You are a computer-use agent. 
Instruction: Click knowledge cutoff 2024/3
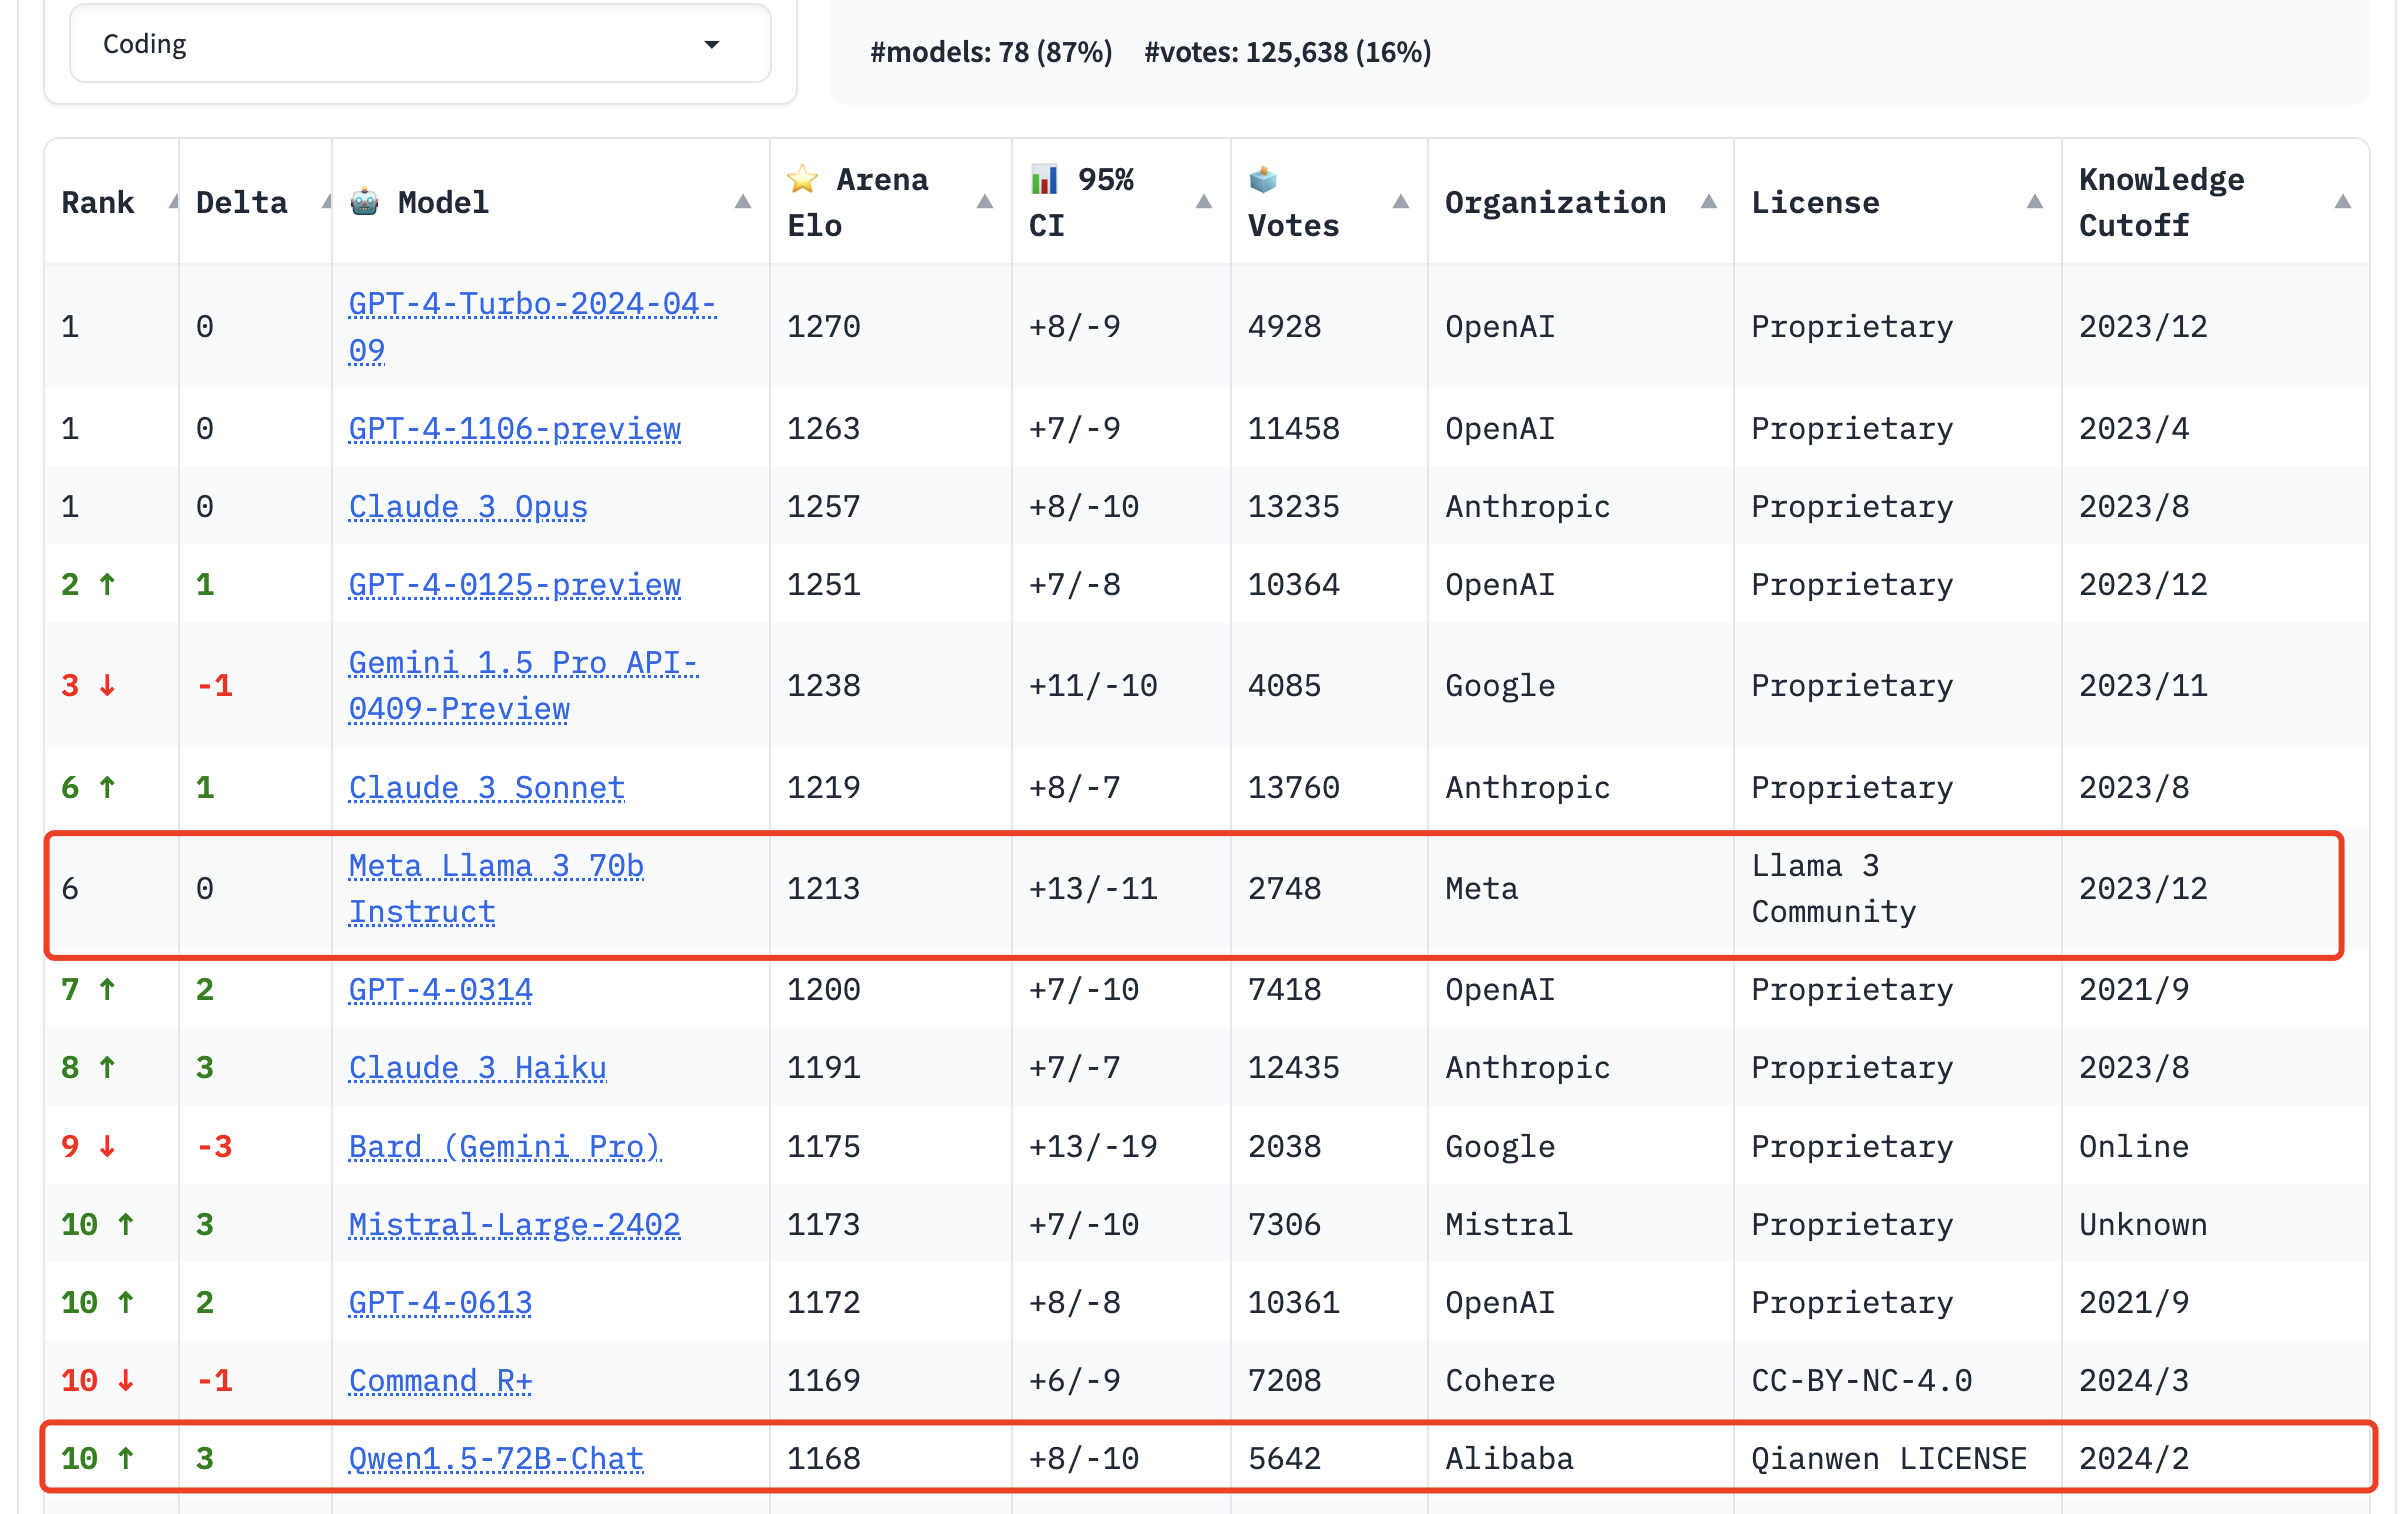click(x=2134, y=1380)
